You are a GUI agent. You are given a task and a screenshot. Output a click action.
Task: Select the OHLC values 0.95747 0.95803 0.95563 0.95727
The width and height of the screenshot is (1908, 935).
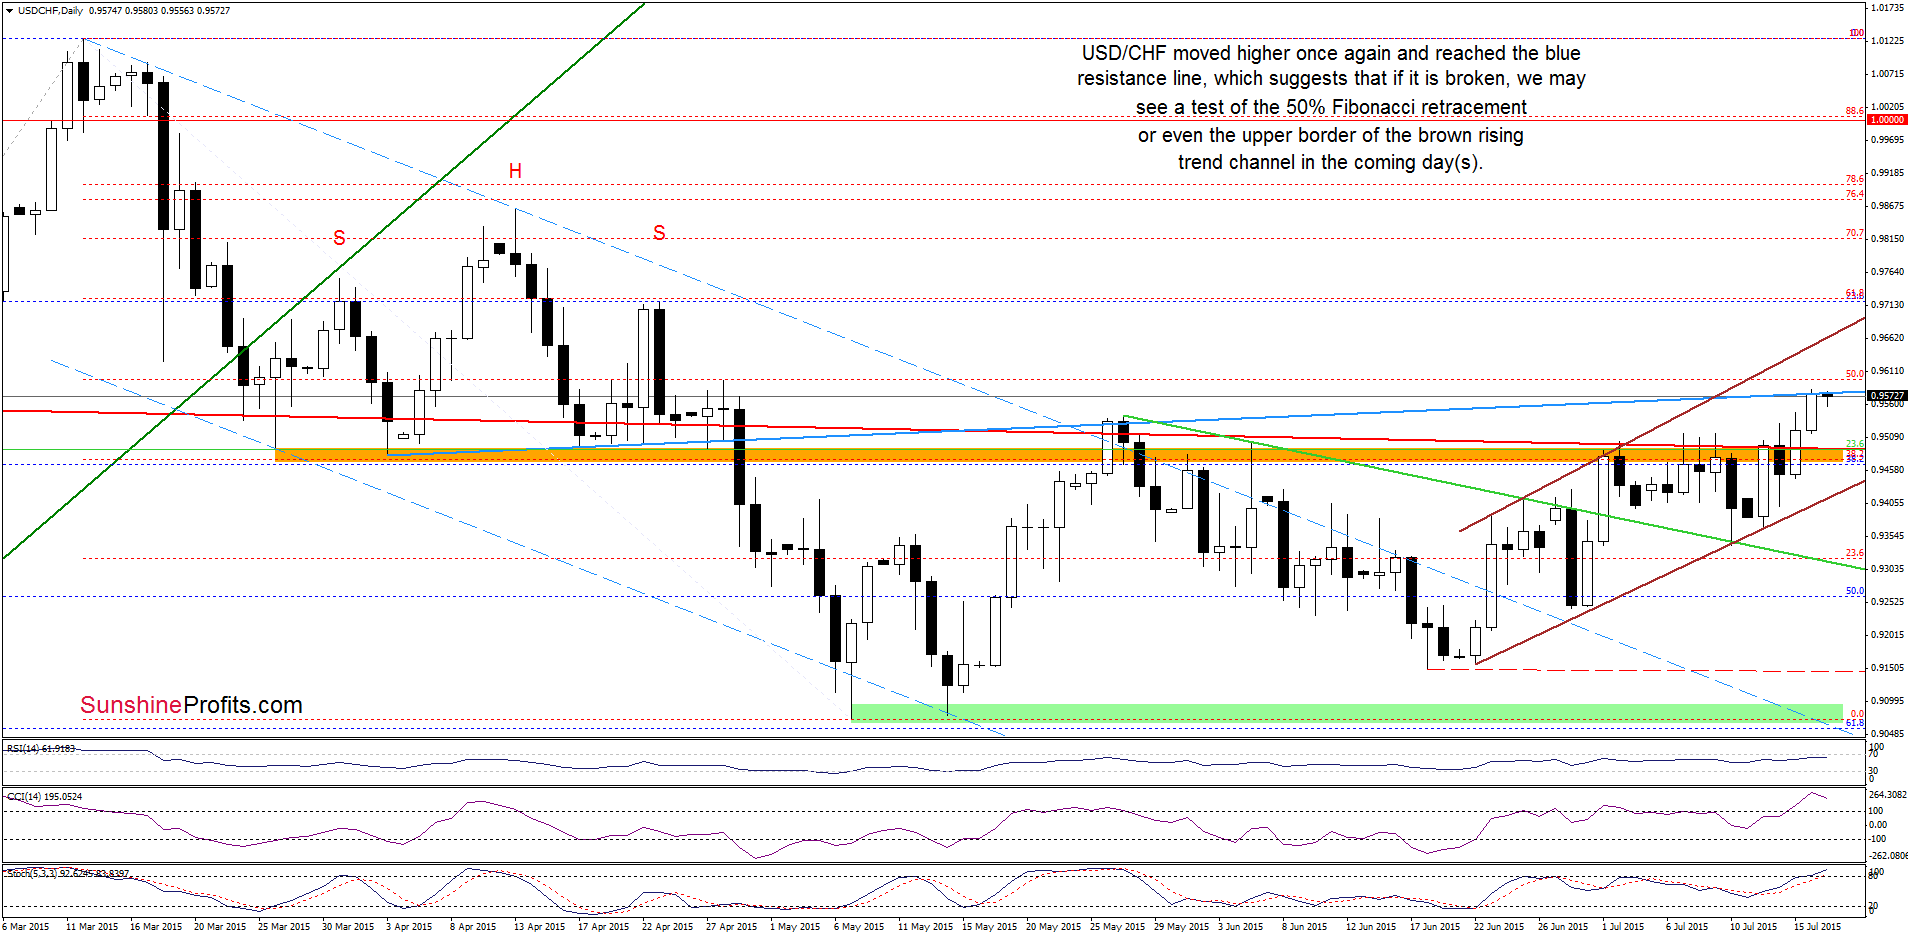coord(160,10)
